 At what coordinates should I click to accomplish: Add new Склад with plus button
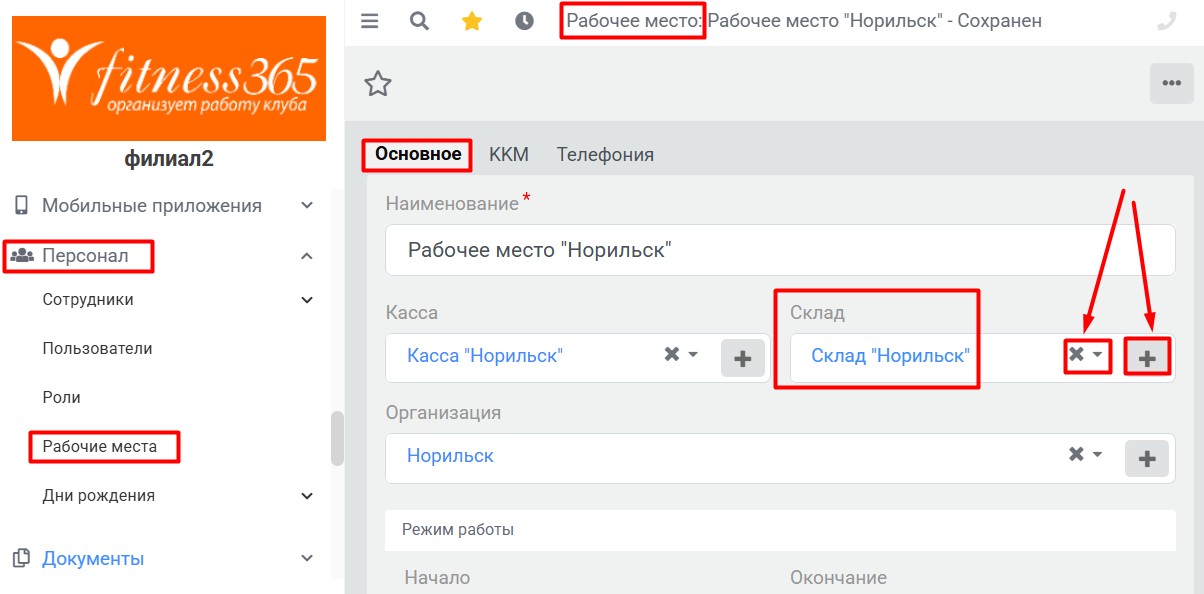tap(1147, 358)
